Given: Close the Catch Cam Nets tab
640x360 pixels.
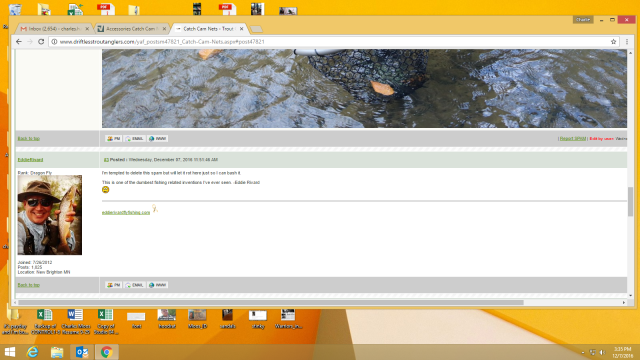Looking at the screenshot, I should pyautogui.click(x=242, y=29).
